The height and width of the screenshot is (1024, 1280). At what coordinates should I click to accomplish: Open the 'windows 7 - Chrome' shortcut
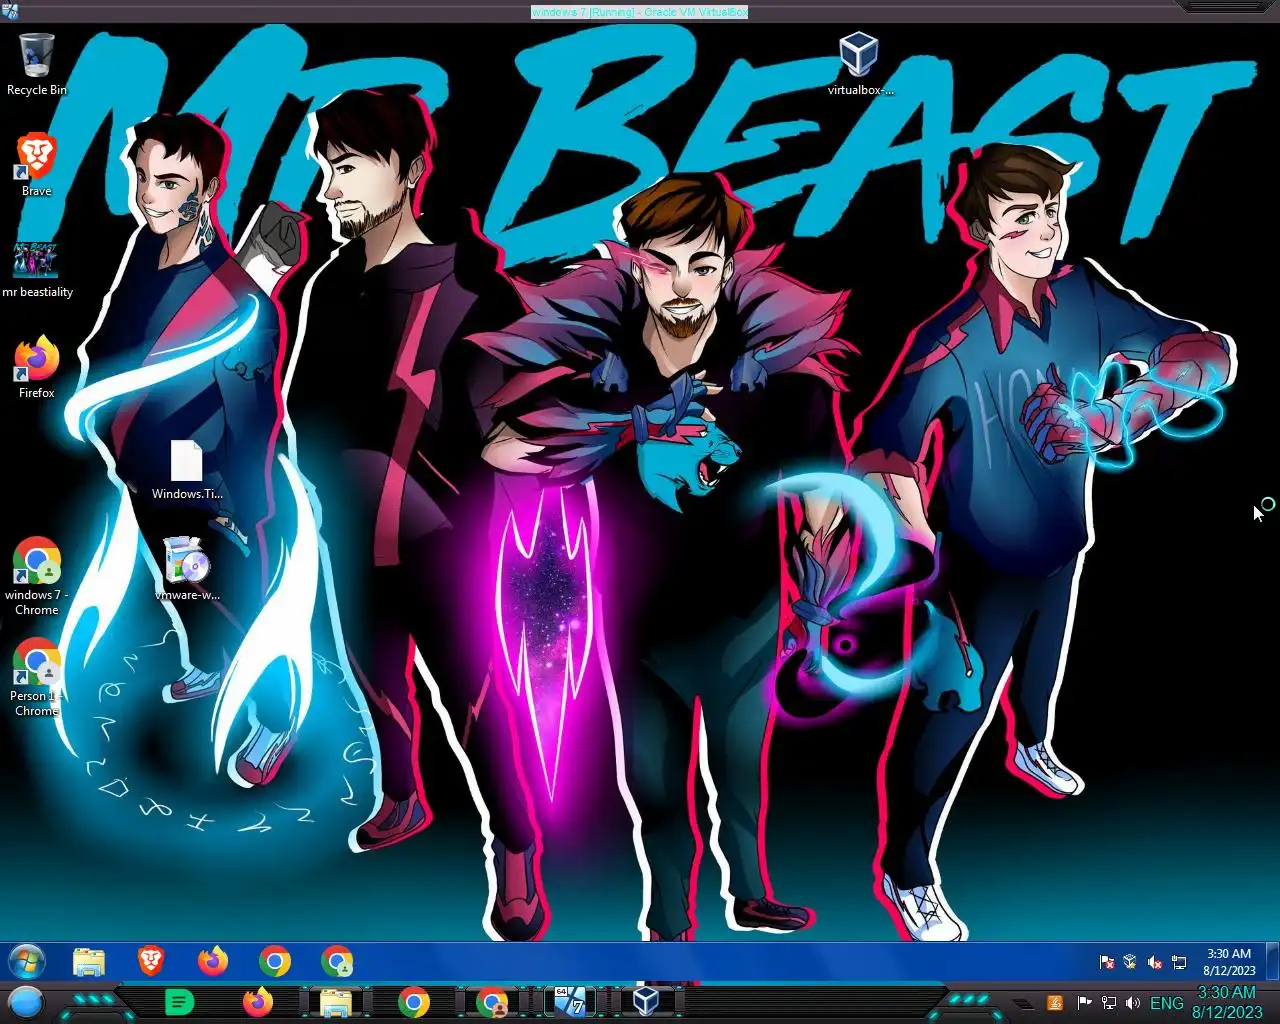(37, 576)
